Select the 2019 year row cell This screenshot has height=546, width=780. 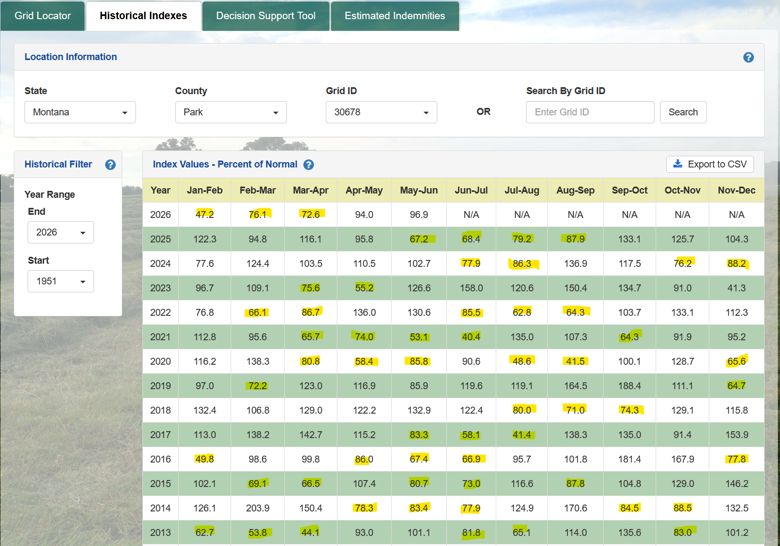coord(161,386)
